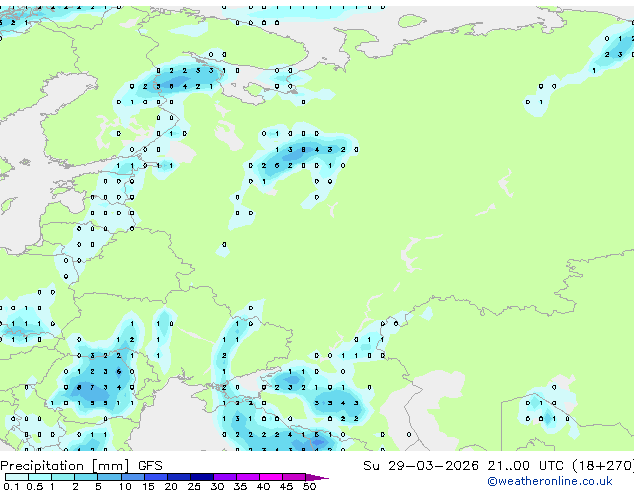This screenshot has height=490, width=634.
Task: Click the '15' legend scale label
Action: 148,486
